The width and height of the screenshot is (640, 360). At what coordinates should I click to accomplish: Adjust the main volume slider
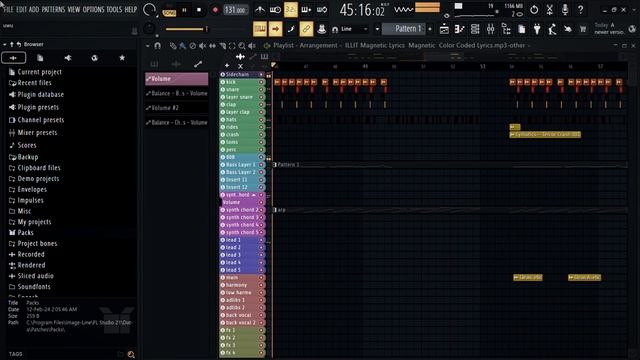(x=187, y=29)
